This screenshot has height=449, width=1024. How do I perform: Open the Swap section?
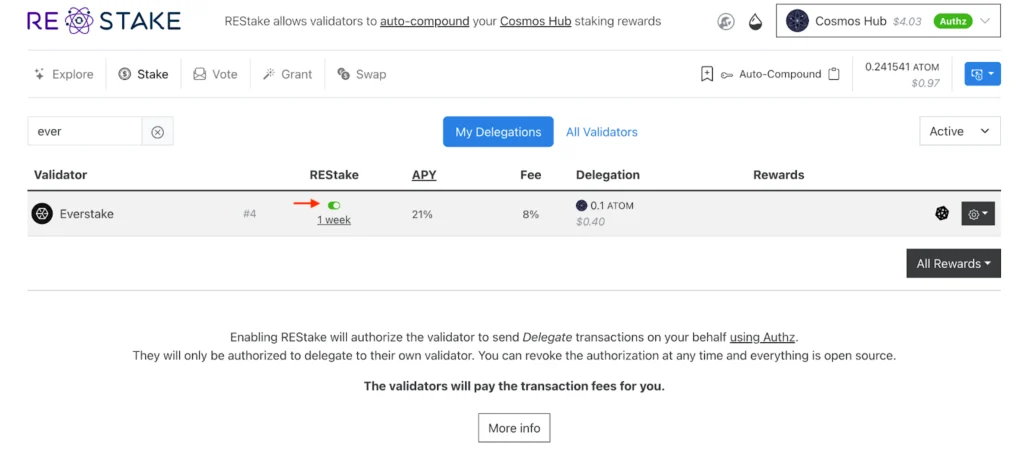(361, 74)
